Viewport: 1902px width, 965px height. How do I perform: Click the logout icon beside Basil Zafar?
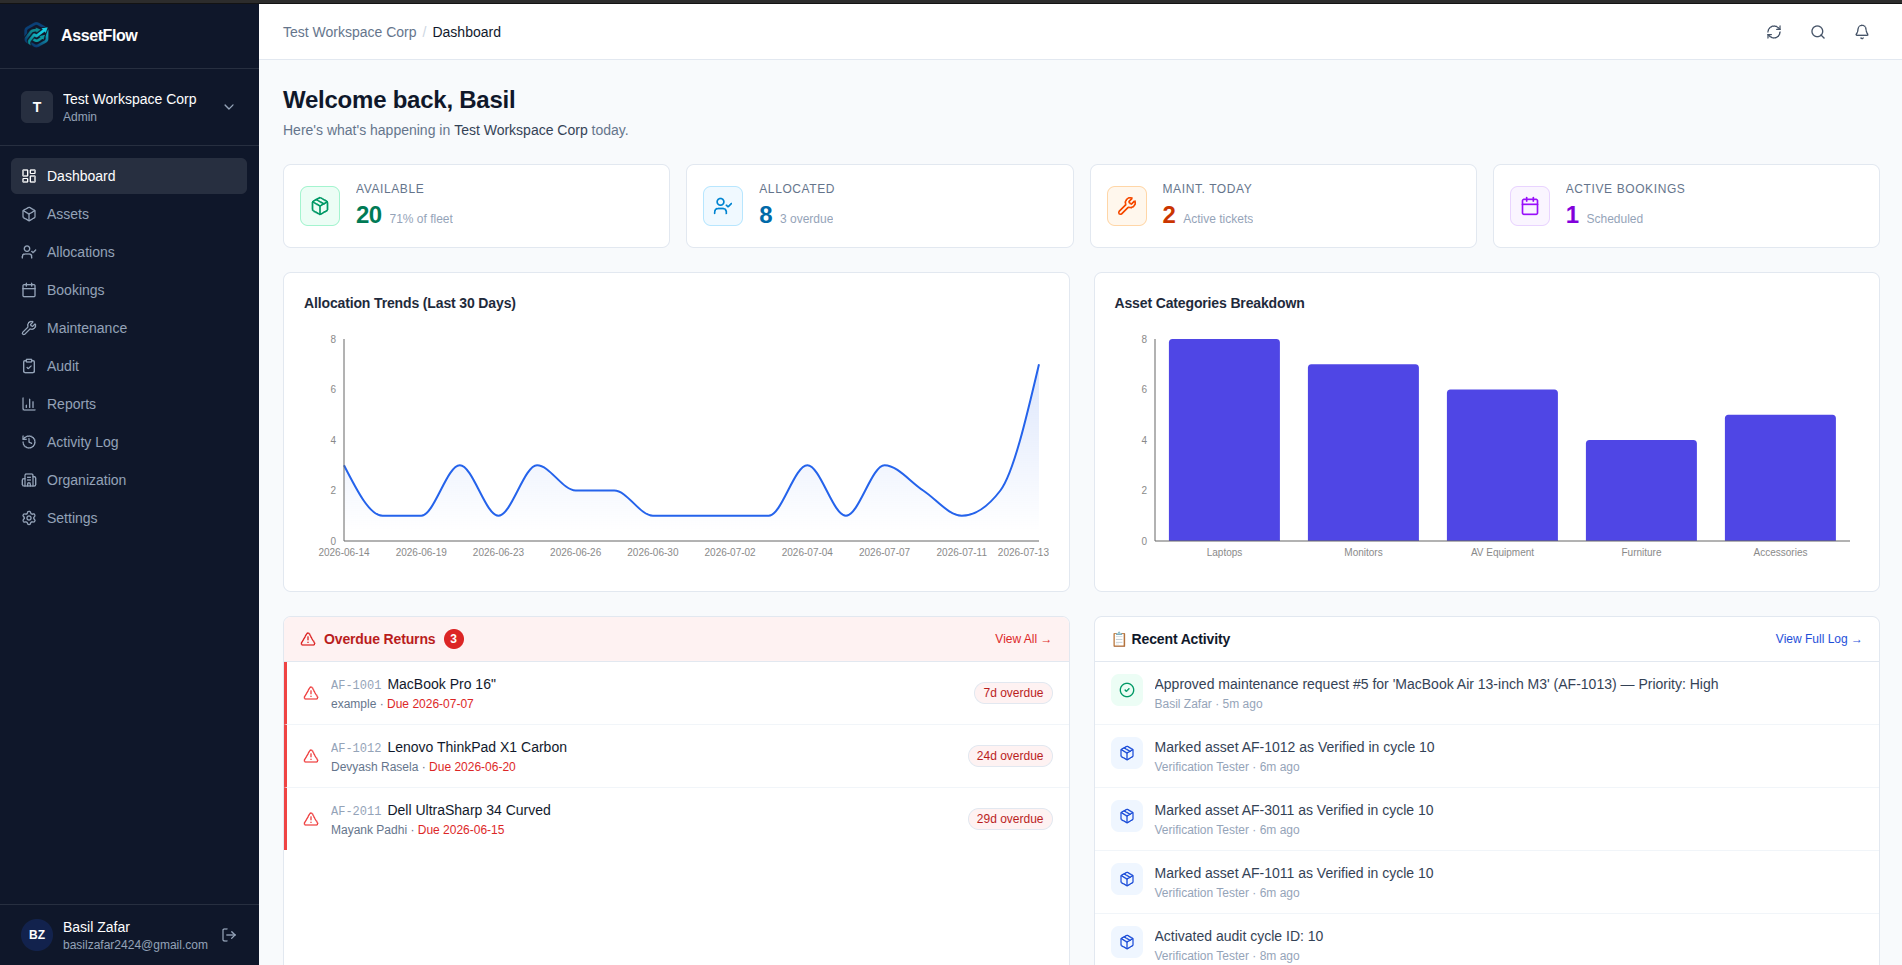click(x=229, y=935)
